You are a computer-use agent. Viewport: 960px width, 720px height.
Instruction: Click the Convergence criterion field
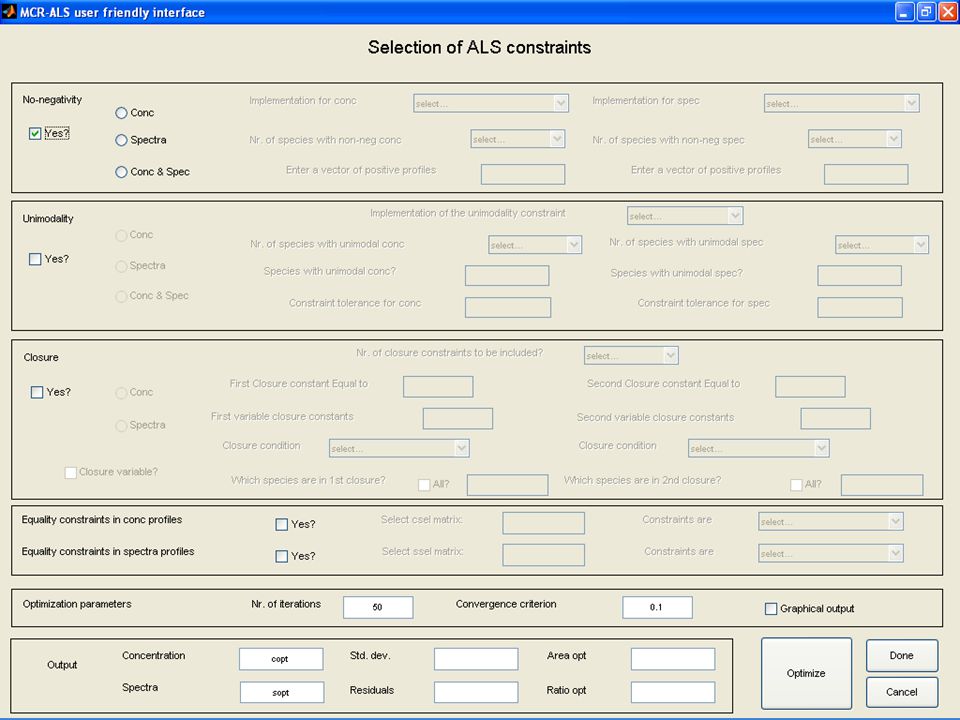[x=658, y=607]
